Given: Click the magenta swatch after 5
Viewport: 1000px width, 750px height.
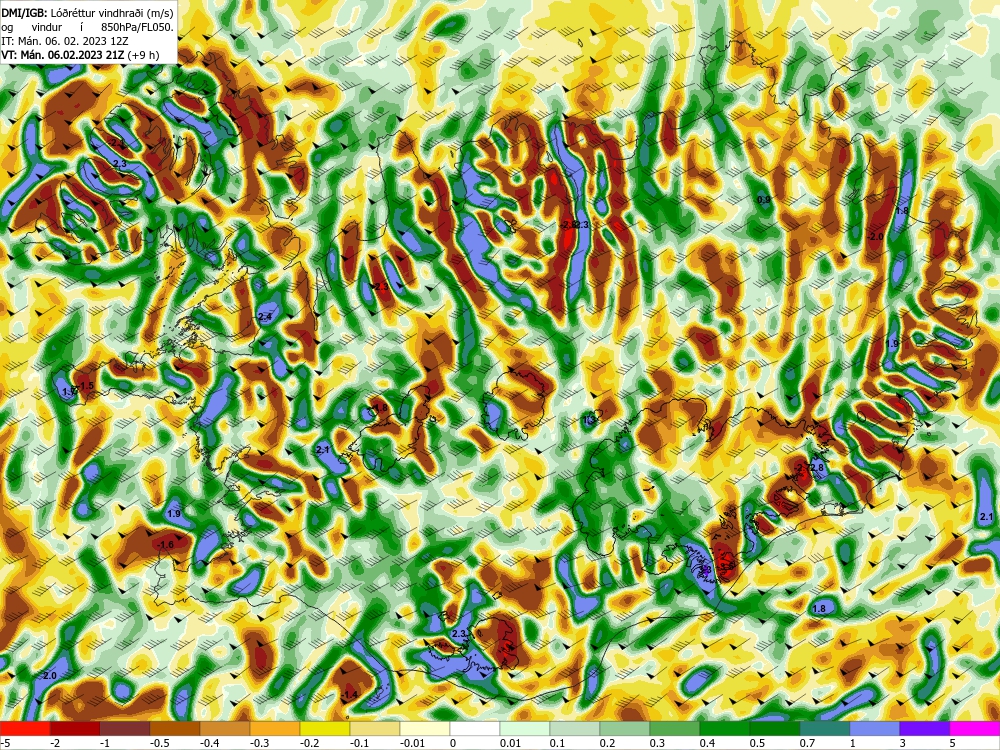Looking at the screenshot, I should (x=975, y=728).
